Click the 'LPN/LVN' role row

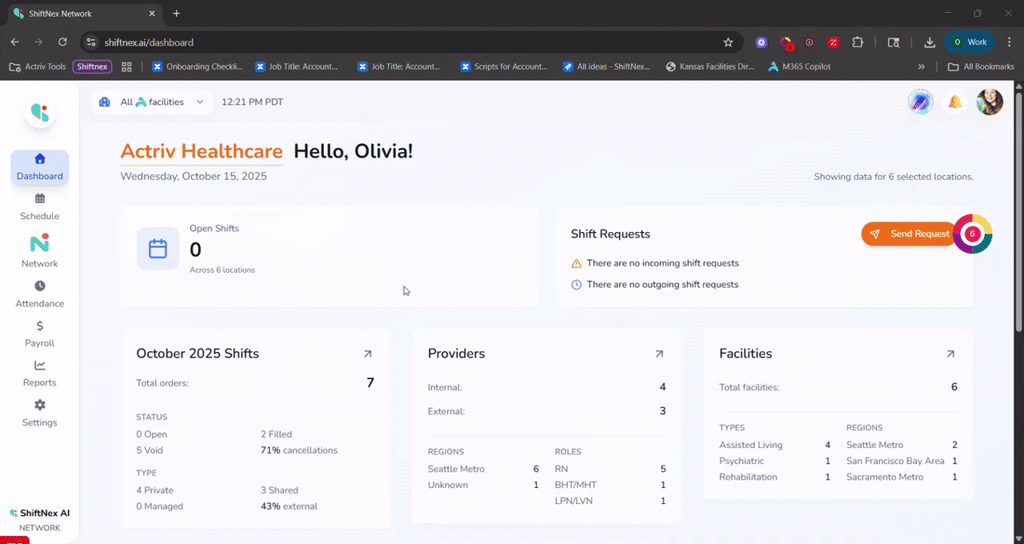[x=610, y=501]
